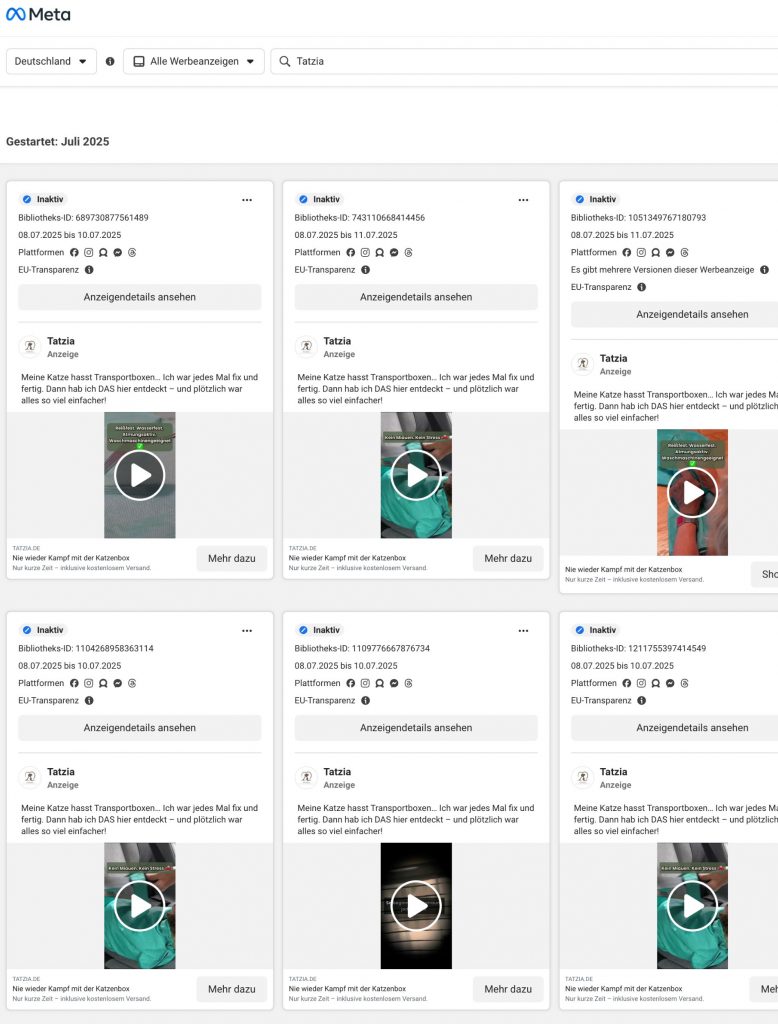778x1024 pixels.
Task: Click Threads platform icon on ad 1109776667876734
Action: pos(408,684)
